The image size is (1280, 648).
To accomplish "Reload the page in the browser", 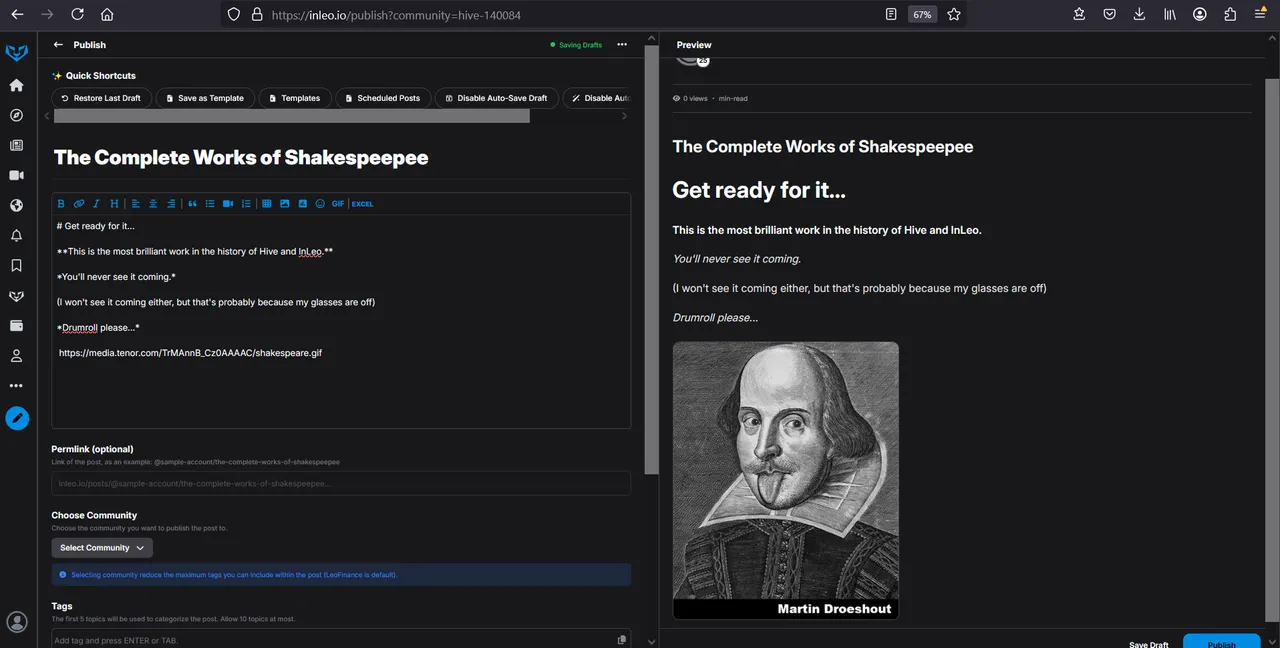I will pyautogui.click(x=77, y=14).
